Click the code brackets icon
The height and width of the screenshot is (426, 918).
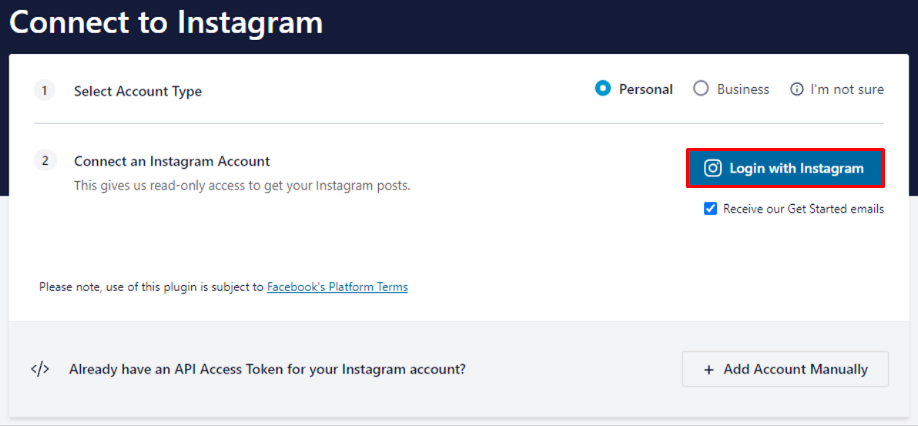[x=40, y=369]
